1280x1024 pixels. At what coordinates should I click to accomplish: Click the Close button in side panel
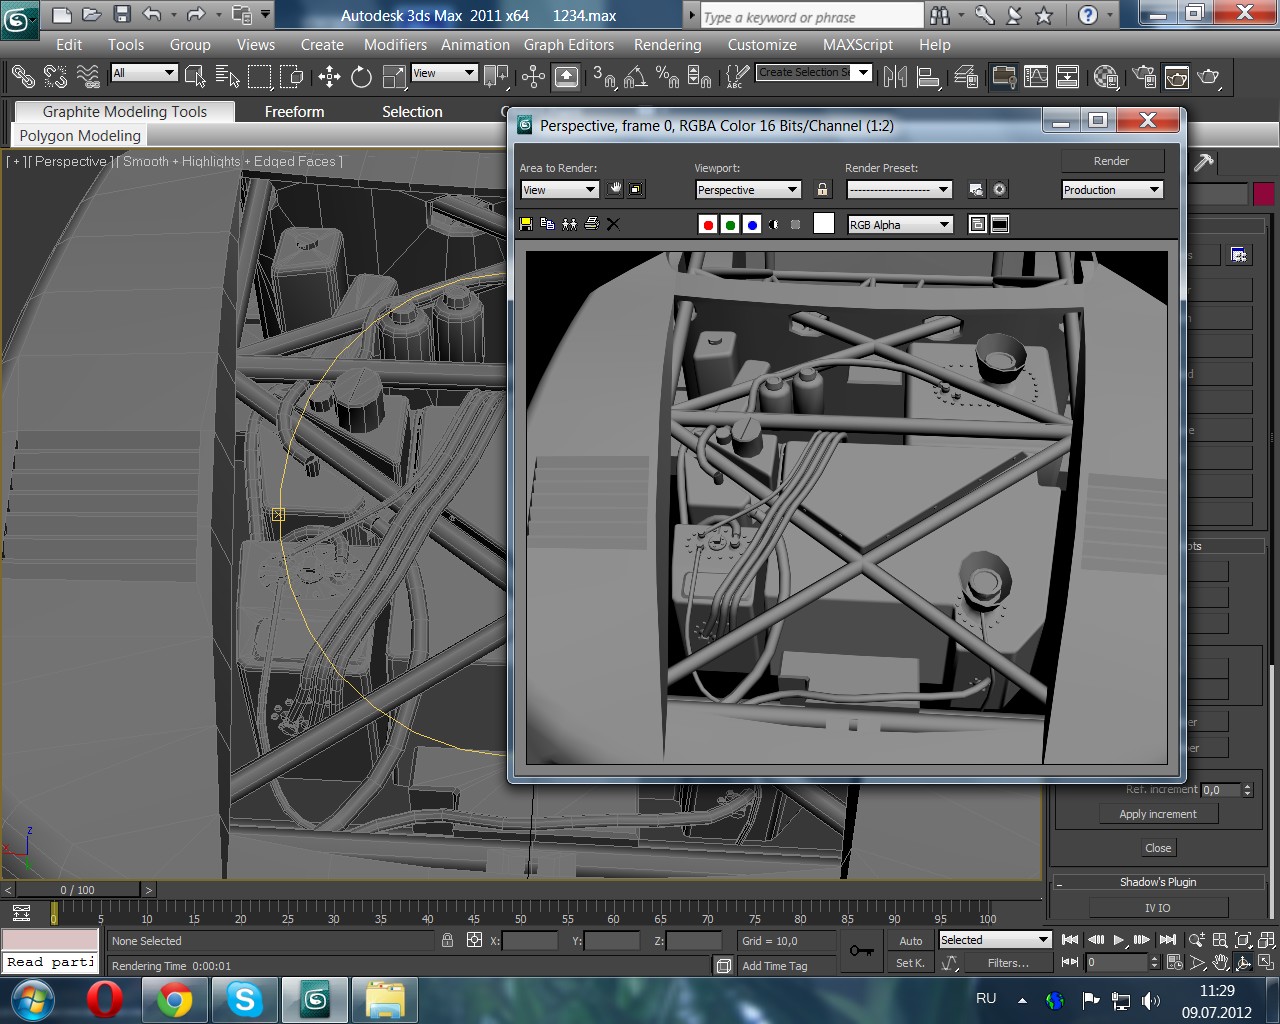pyautogui.click(x=1158, y=848)
